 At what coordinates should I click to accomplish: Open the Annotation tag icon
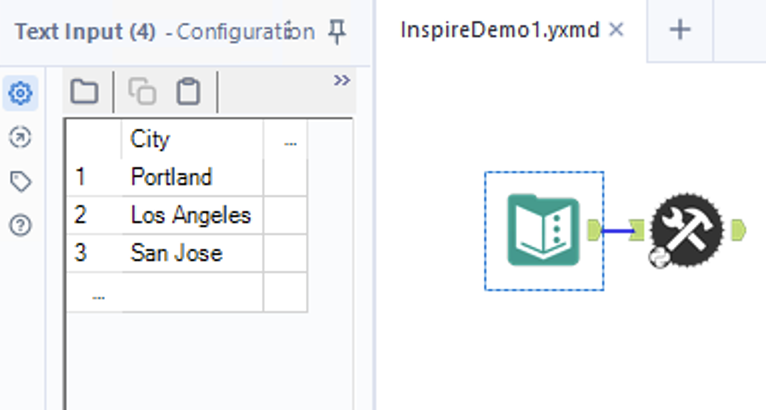[x=20, y=181]
